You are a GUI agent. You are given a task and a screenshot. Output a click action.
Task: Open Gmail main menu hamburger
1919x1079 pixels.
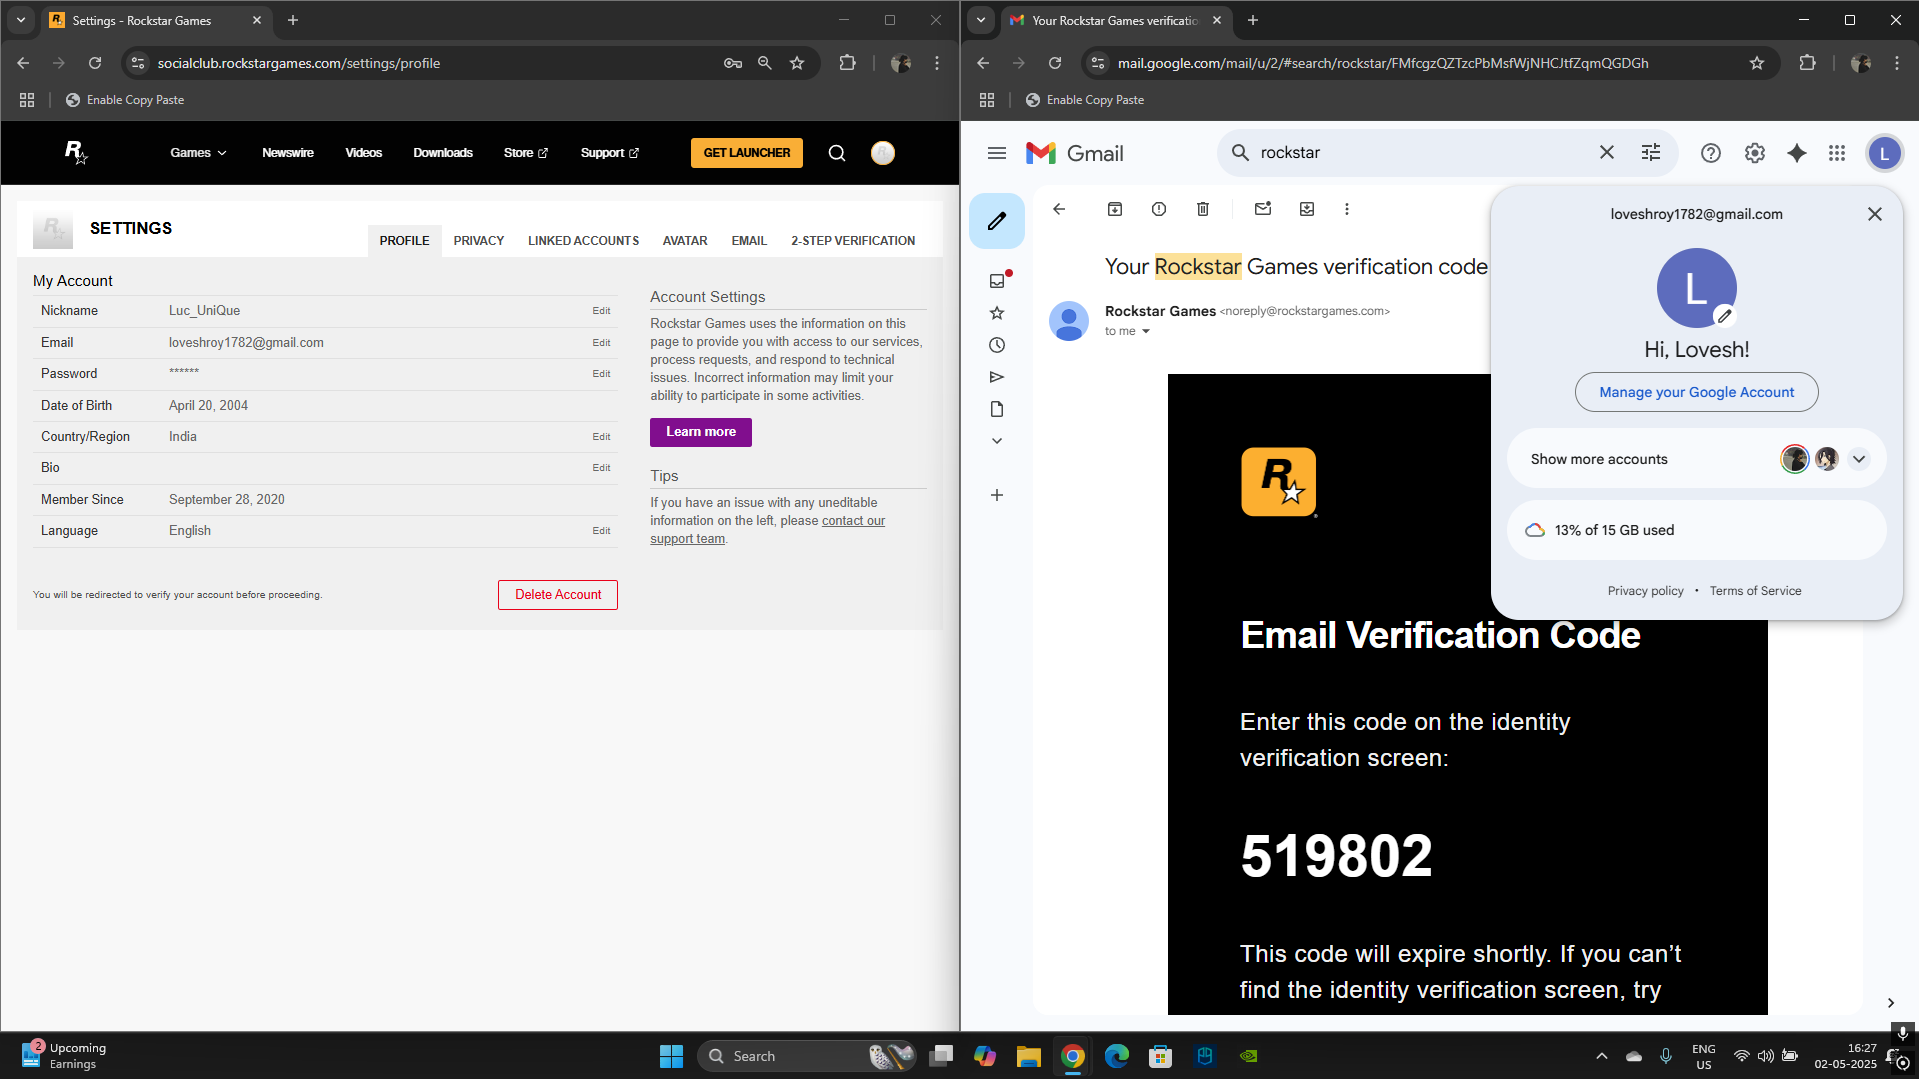point(997,153)
